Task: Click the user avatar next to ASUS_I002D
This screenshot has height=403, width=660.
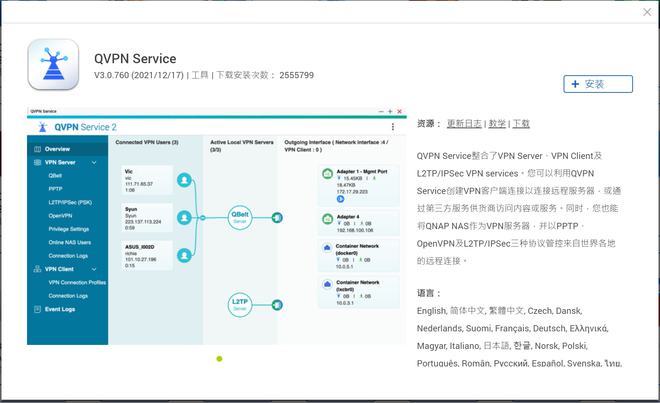Action: click(x=184, y=255)
